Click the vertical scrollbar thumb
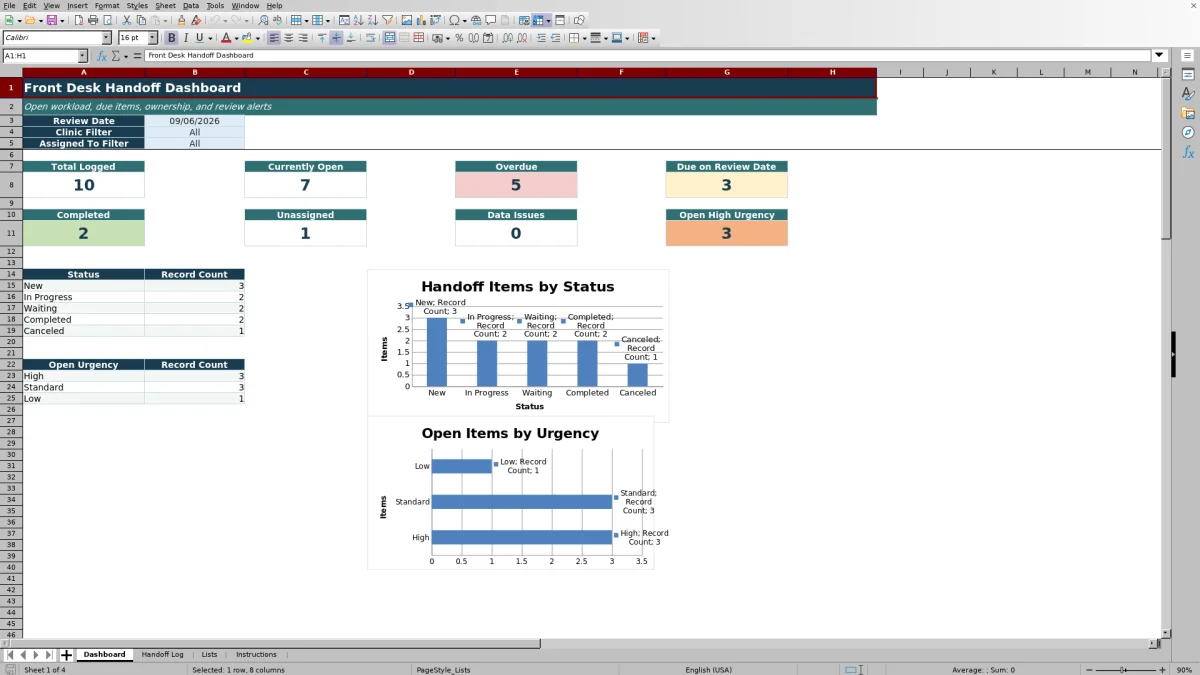 [x=1166, y=158]
